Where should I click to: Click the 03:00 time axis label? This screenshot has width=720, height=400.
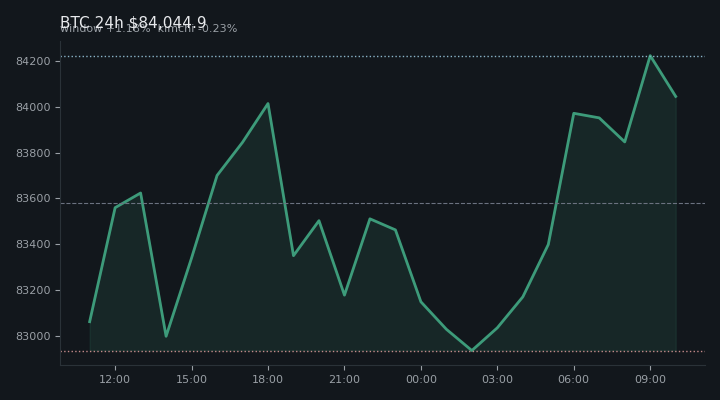pos(497,379)
